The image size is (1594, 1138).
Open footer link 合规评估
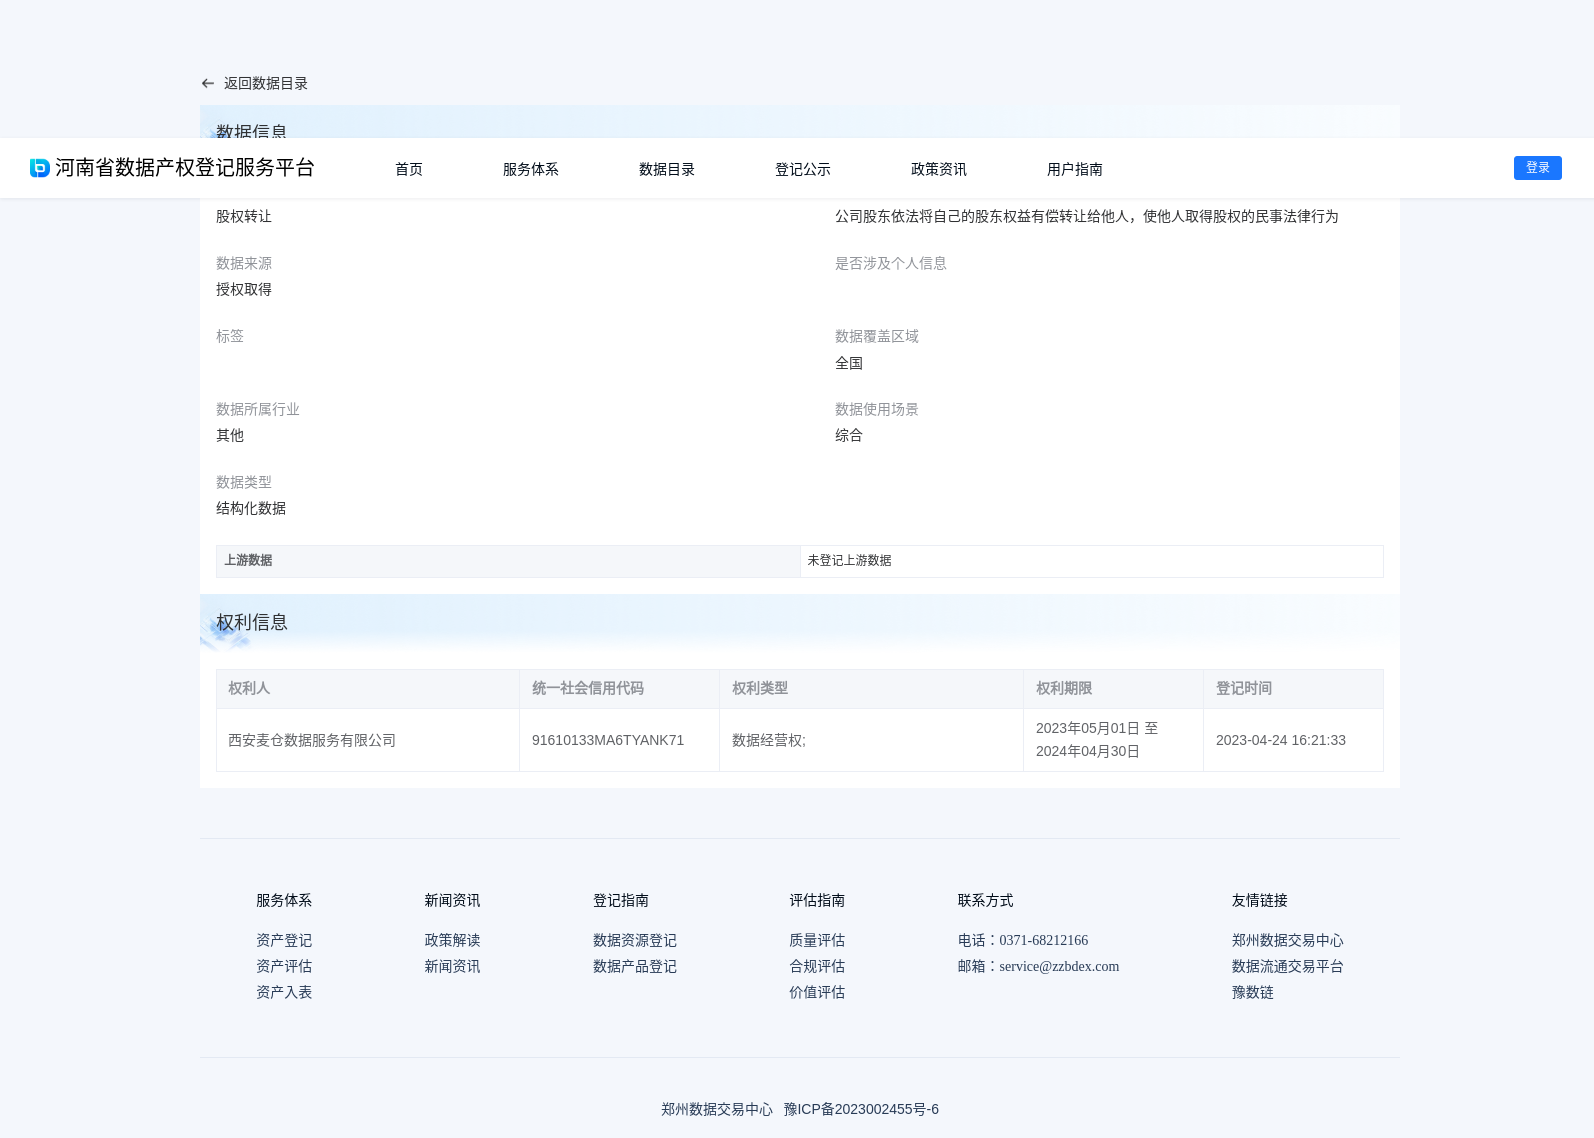click(817, 966)
